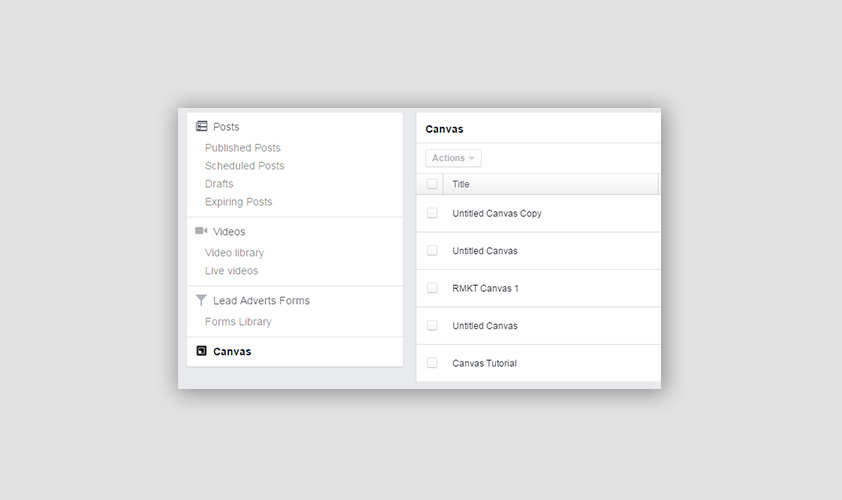
Task: Open the Untitled Canvas Copy entry
Action: (x=497, y=213)
